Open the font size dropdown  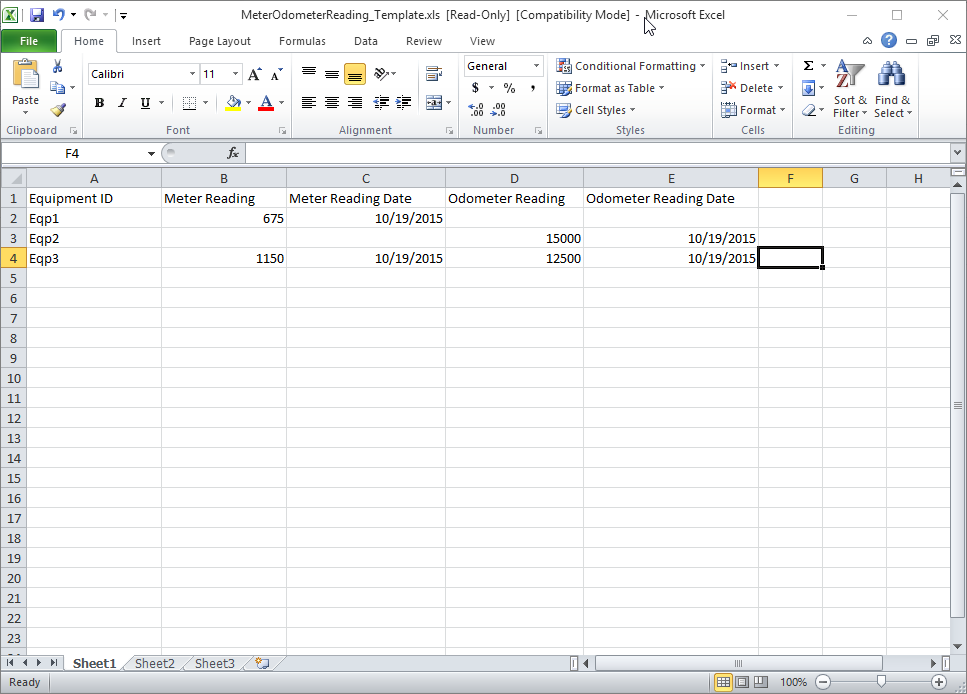tap(234, 73)
